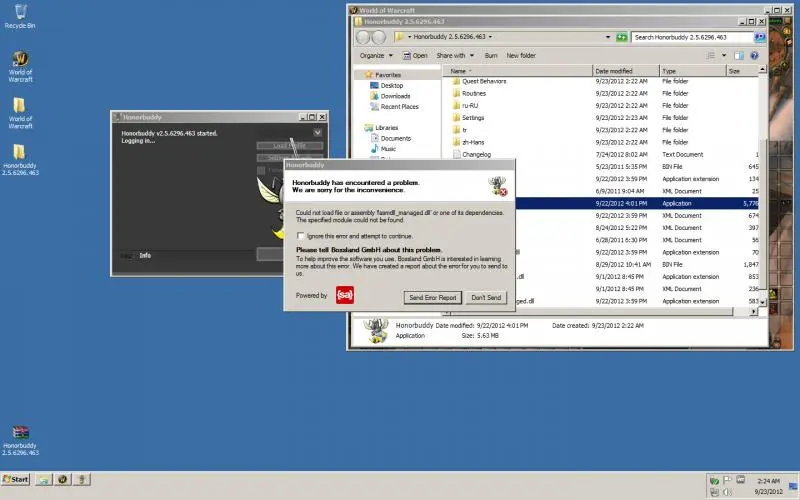Click the 8/29/2012 10:41 AM BIN File row
Image resolution: width=800 pixels, height=500 pixels.
(x=635, y=265)
